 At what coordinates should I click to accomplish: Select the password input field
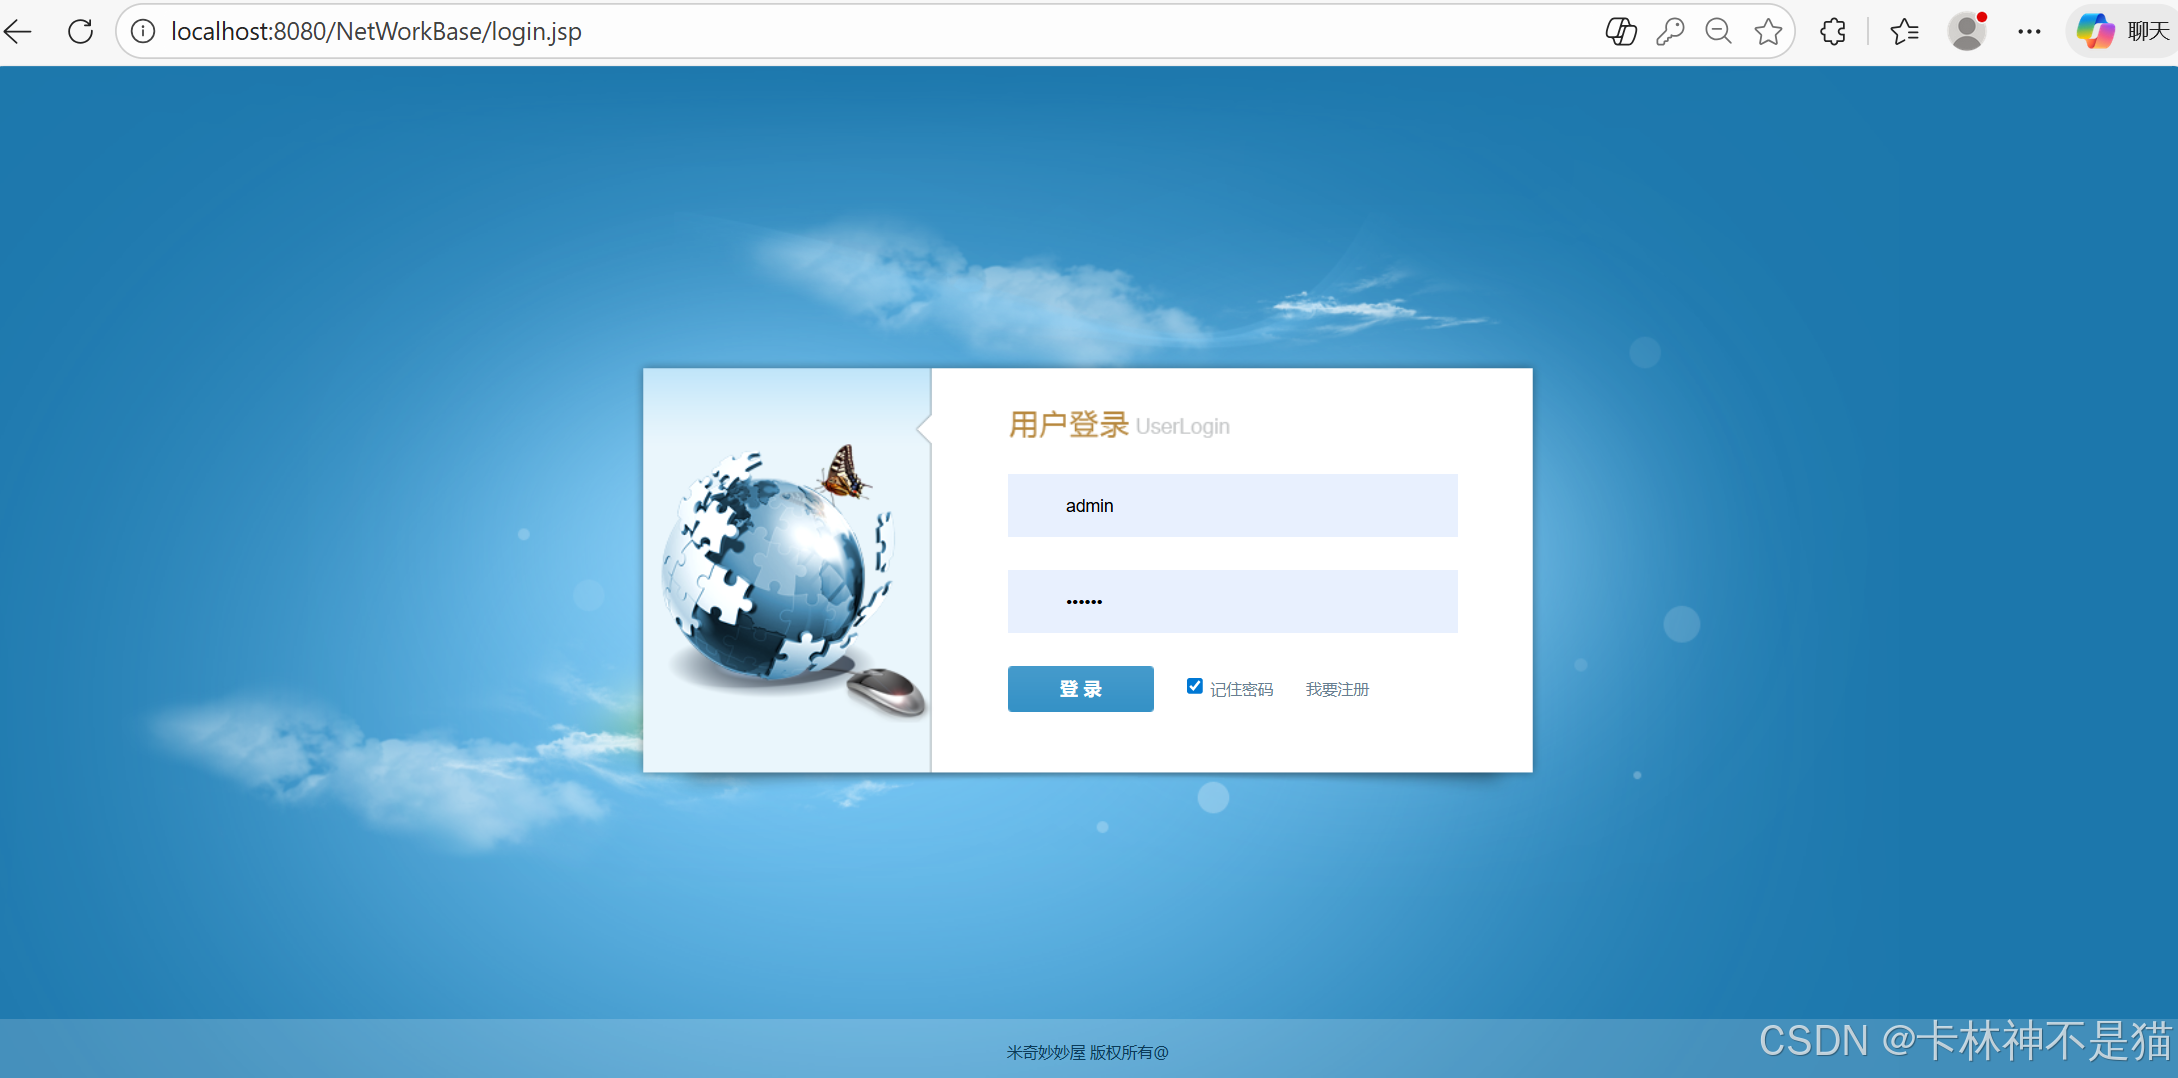pyautogui.click(x=1232, y=601)
